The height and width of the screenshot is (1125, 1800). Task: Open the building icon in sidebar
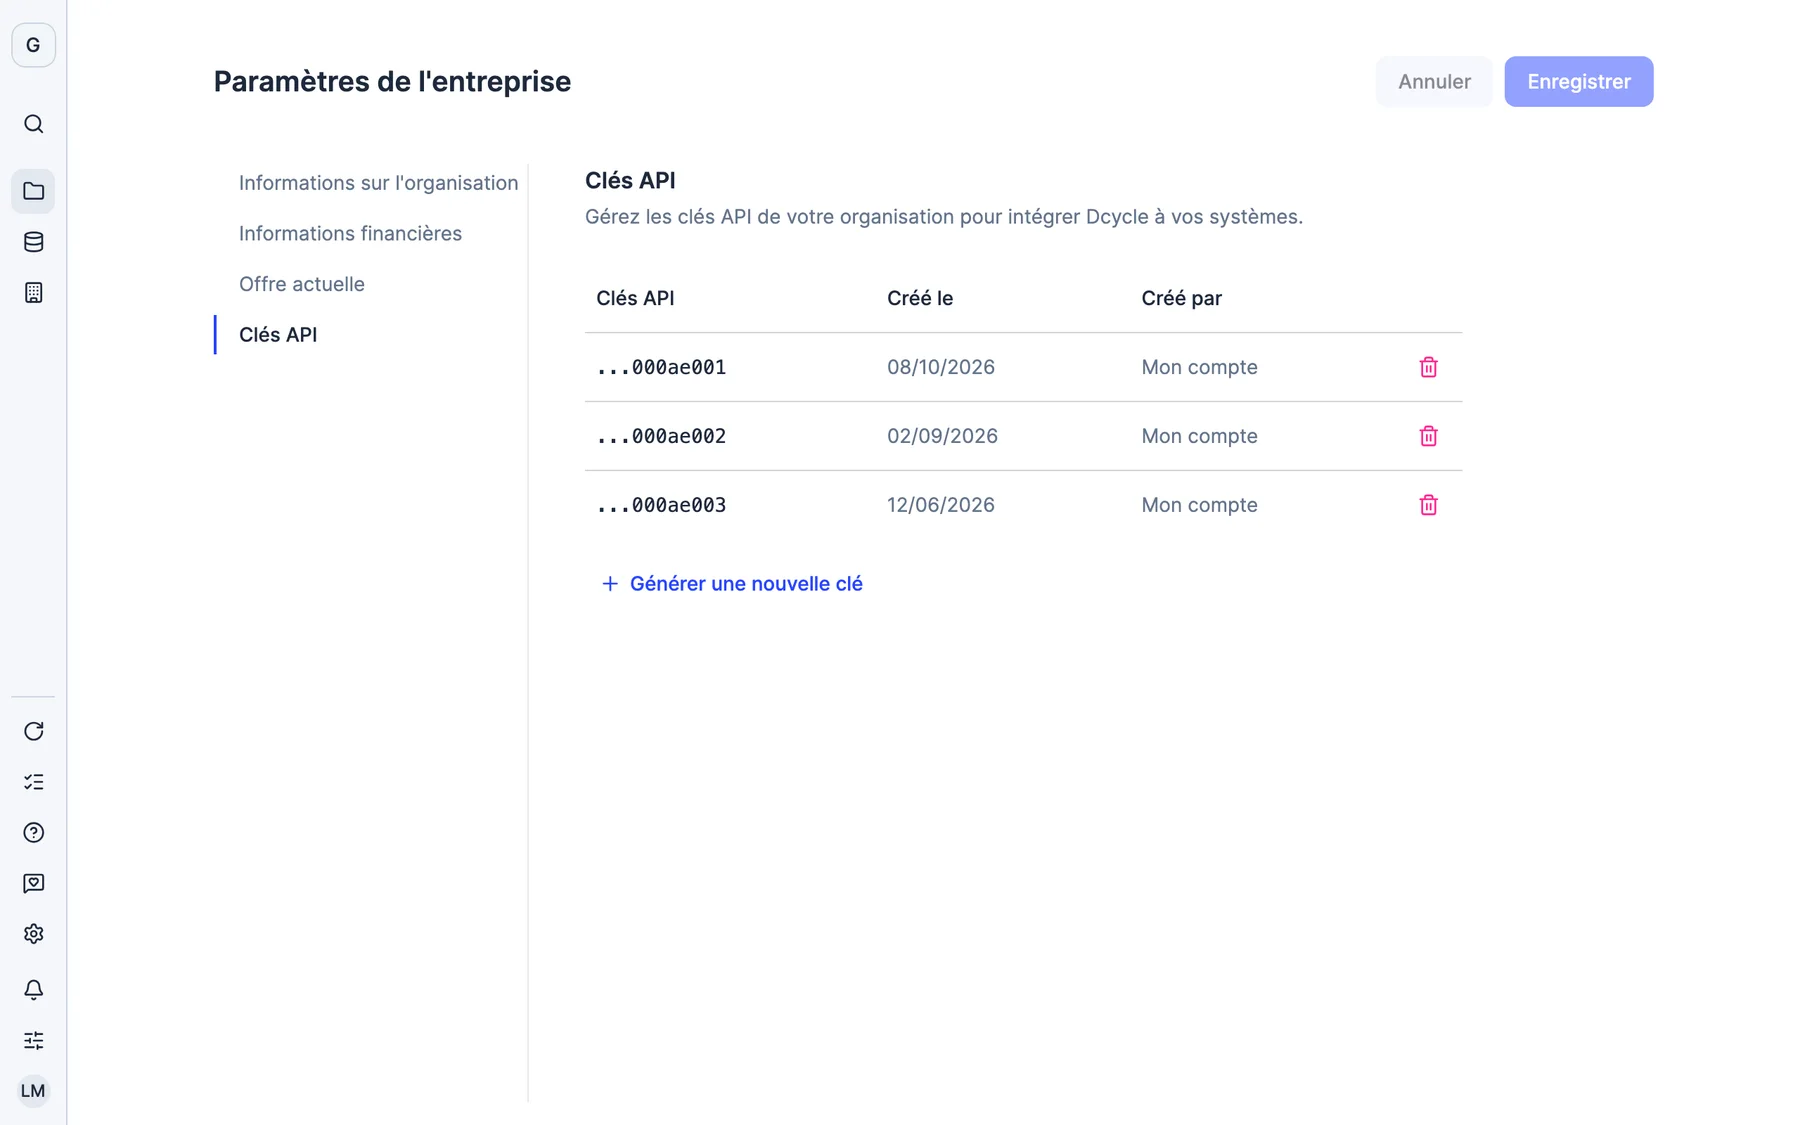click(33, 293)
